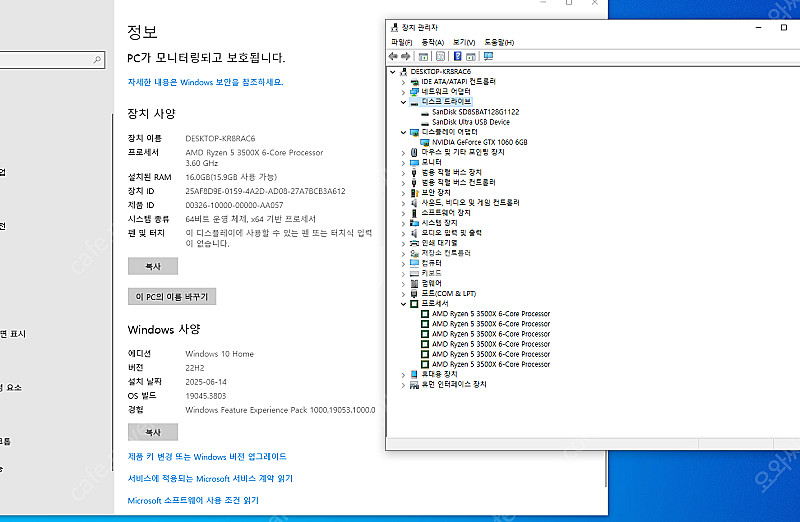Select the 범용 직렬 버스 장치 tree label
Image resolution: width=800 pixels, height=522 pixels.
click(x=451, y=172)
